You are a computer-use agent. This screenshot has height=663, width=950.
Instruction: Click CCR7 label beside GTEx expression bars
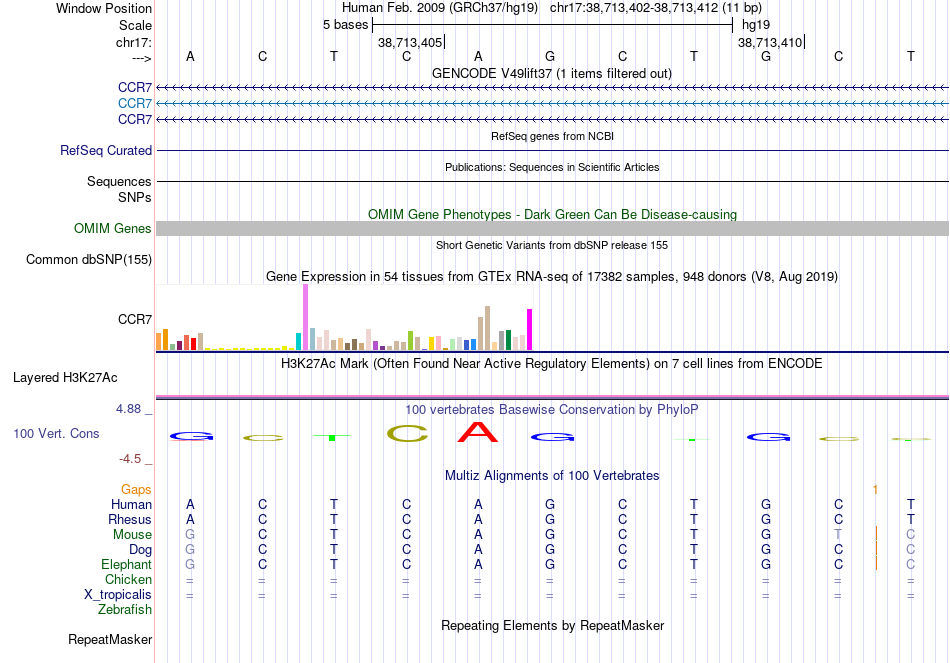(x=135, y=319)
